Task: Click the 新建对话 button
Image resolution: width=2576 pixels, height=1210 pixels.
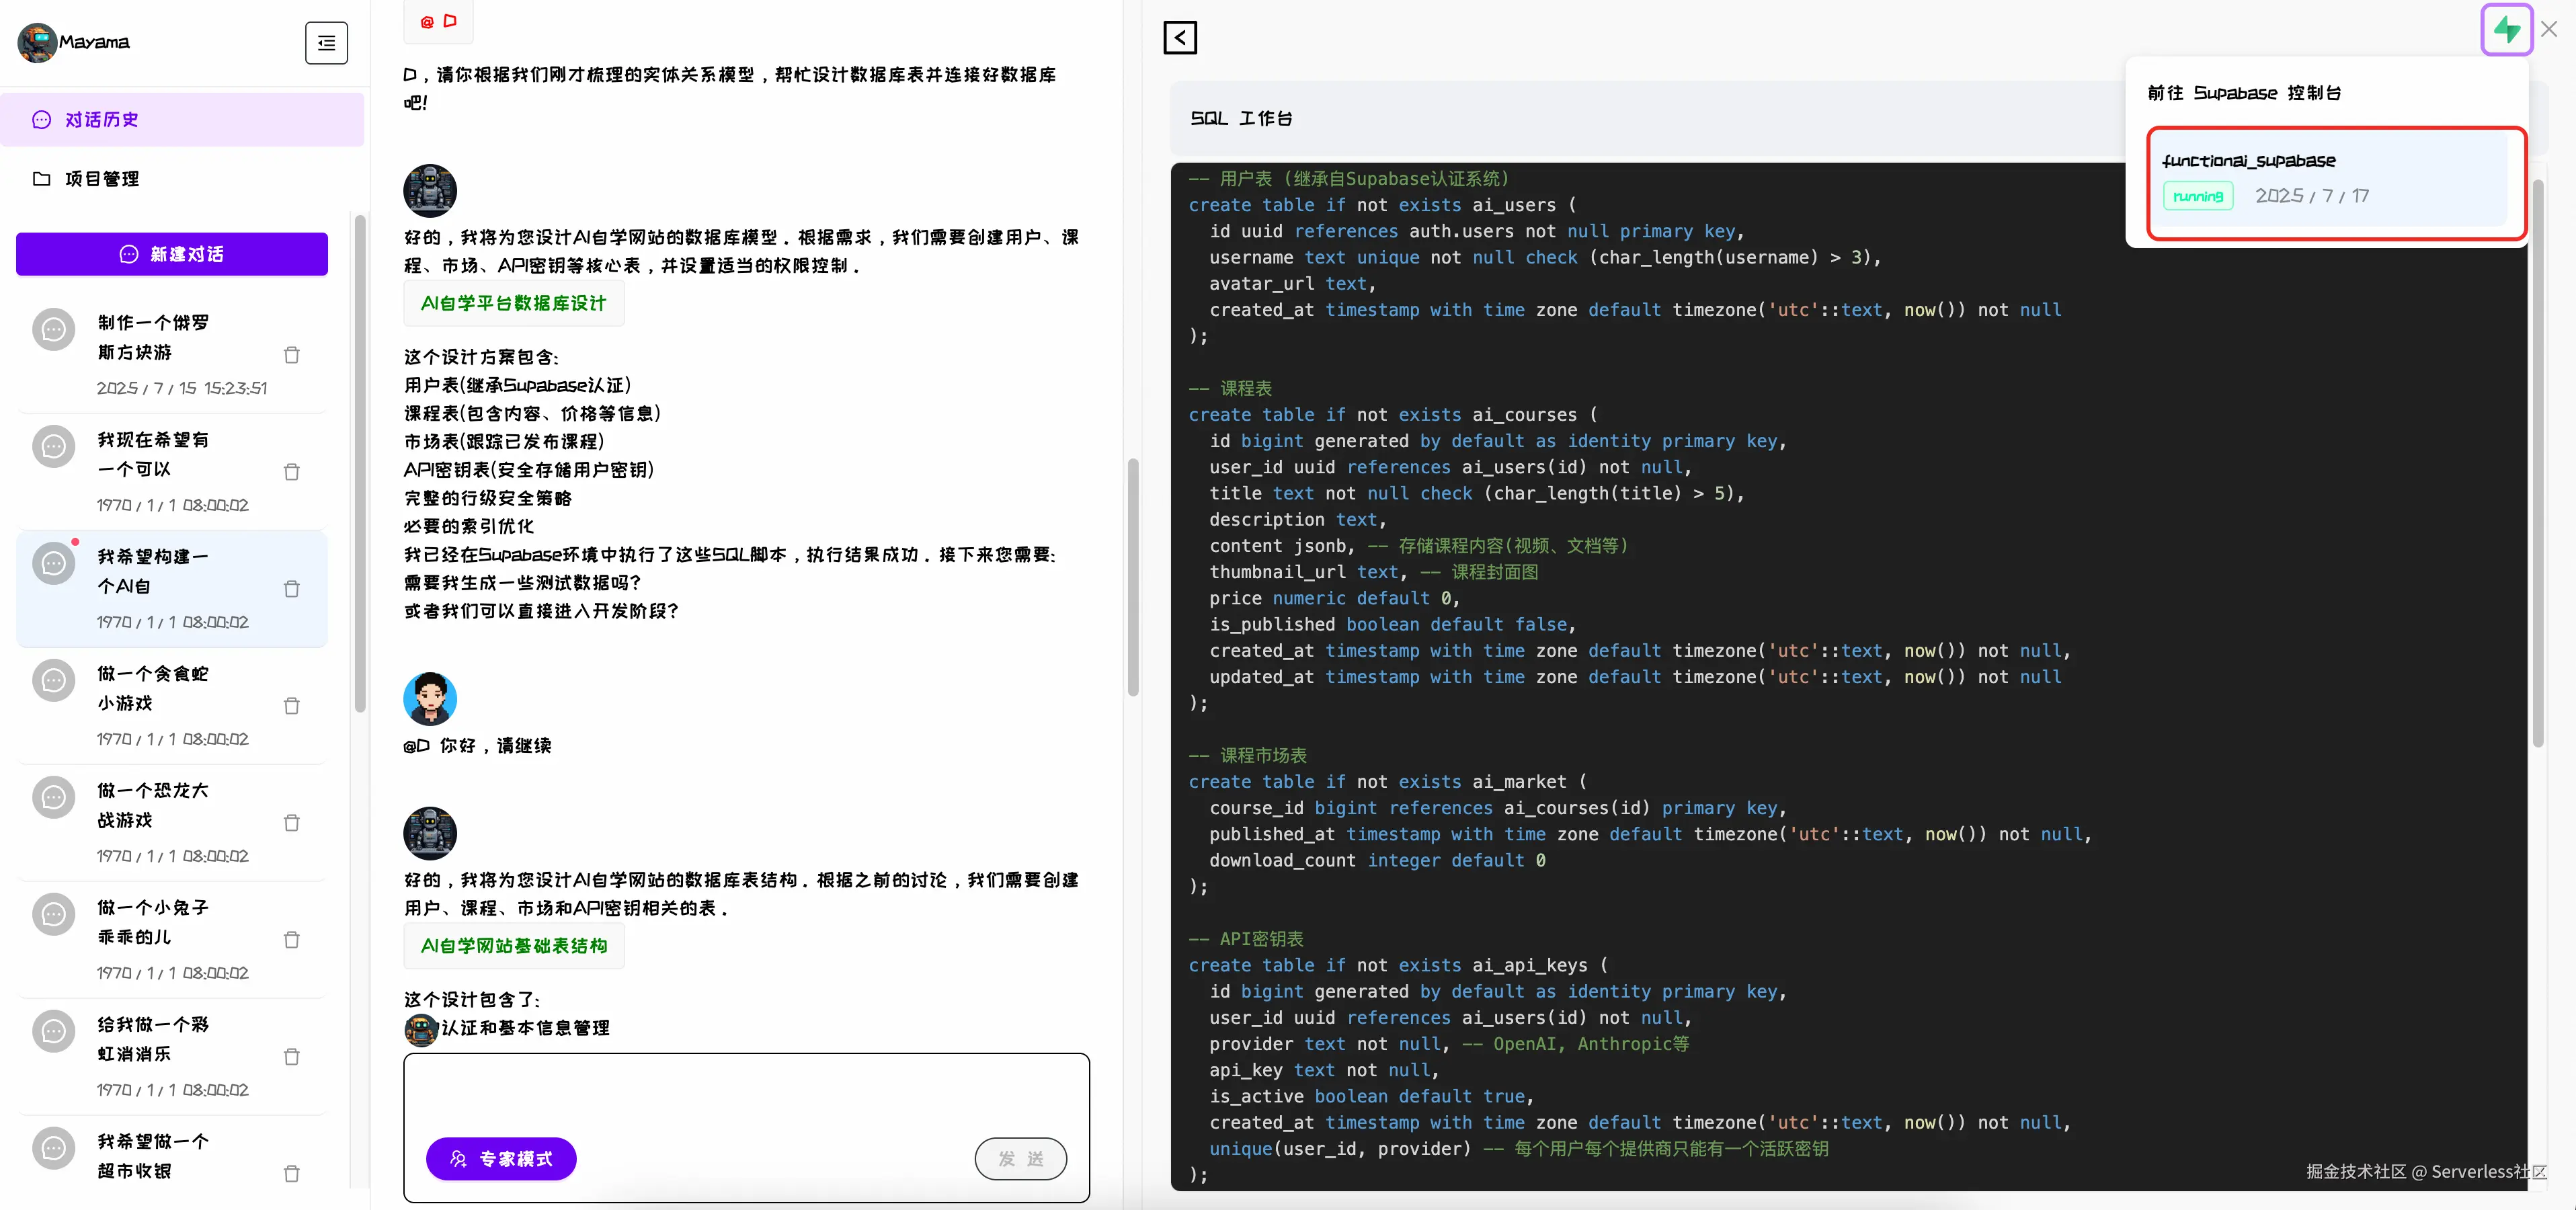Action: (172, 254)
